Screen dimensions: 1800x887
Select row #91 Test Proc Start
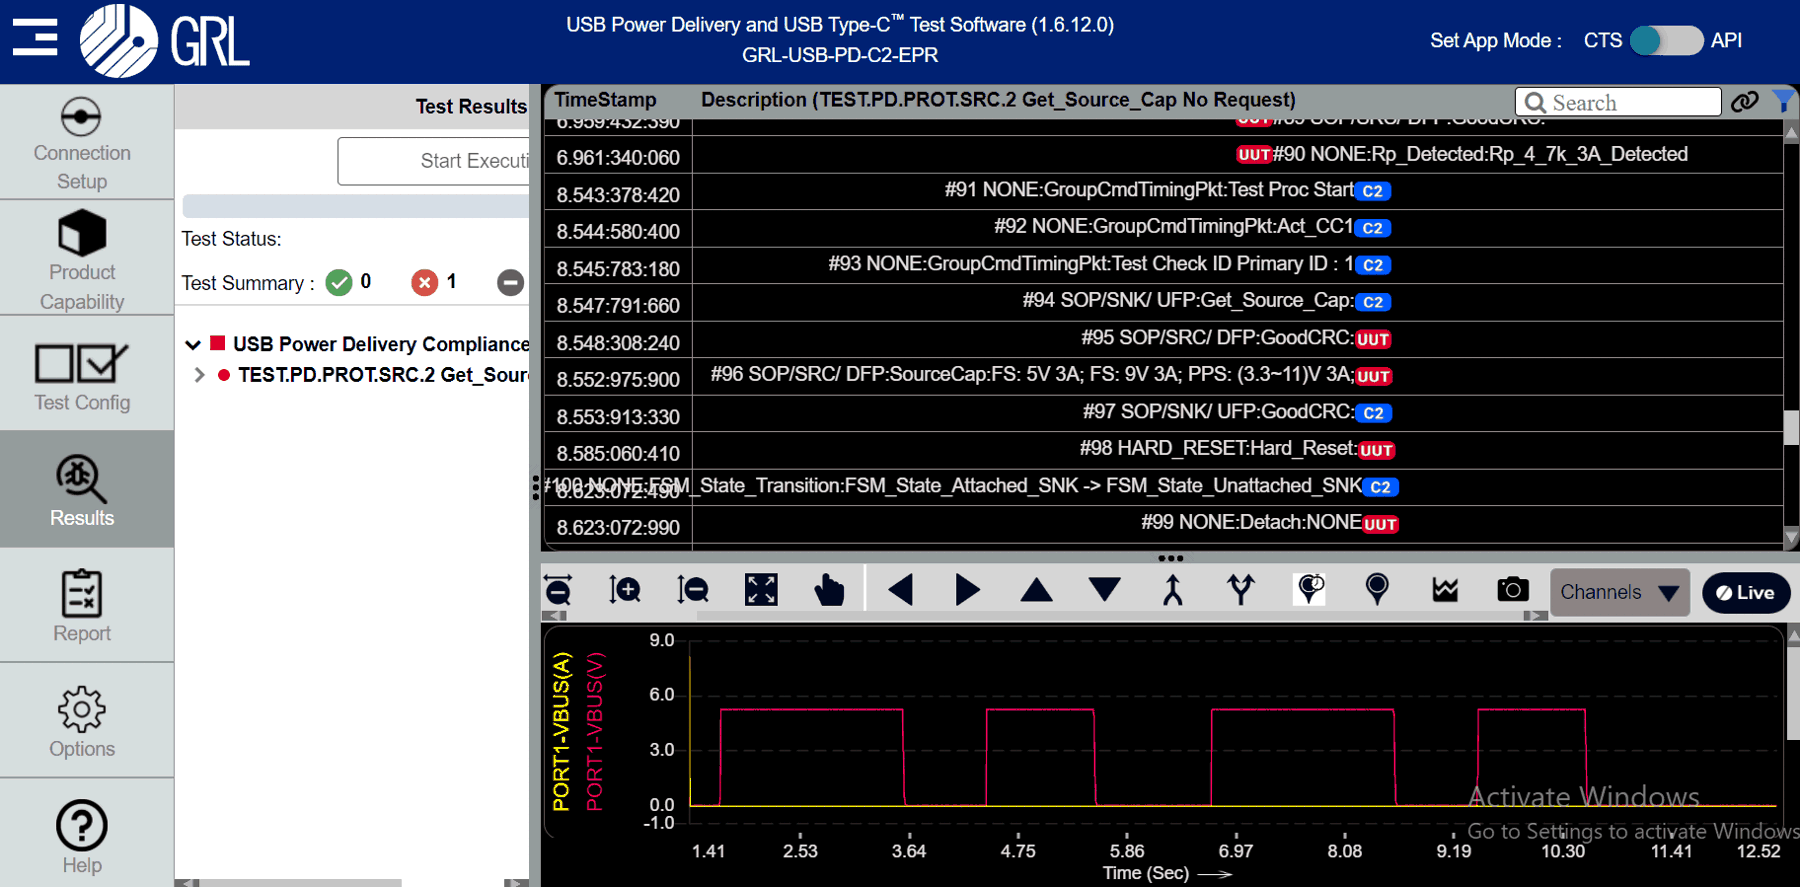tap(1166, 190)
